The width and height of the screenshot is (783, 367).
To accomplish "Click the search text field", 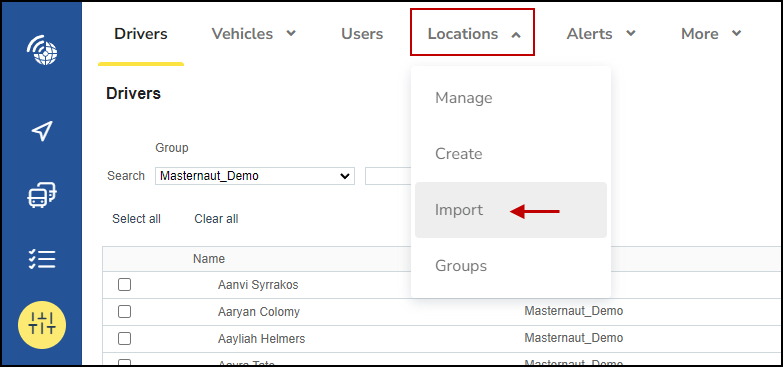I will 389,176.
